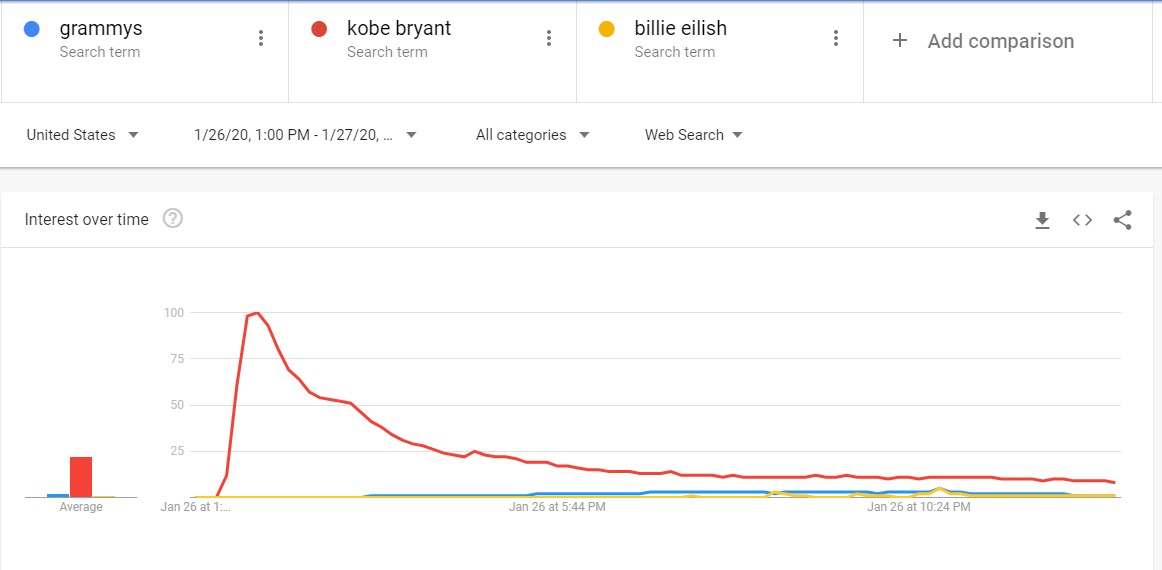
Task: Open the Web Search type dropdown
Action: 693,135
